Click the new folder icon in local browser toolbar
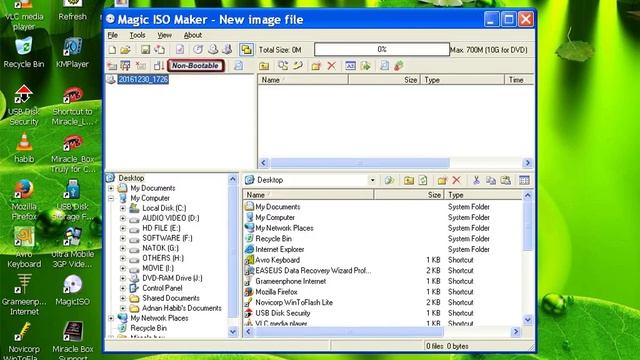This screenshot has width=640, height=360. coord(442,180)
